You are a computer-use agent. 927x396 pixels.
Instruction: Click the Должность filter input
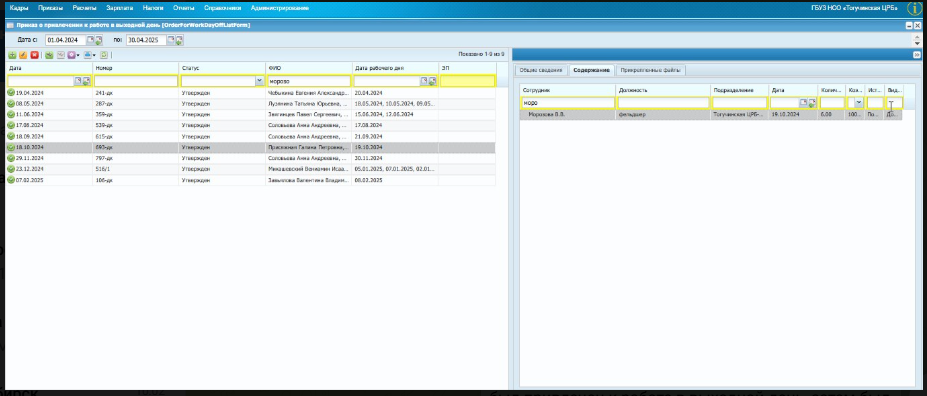tap(663, 102)
